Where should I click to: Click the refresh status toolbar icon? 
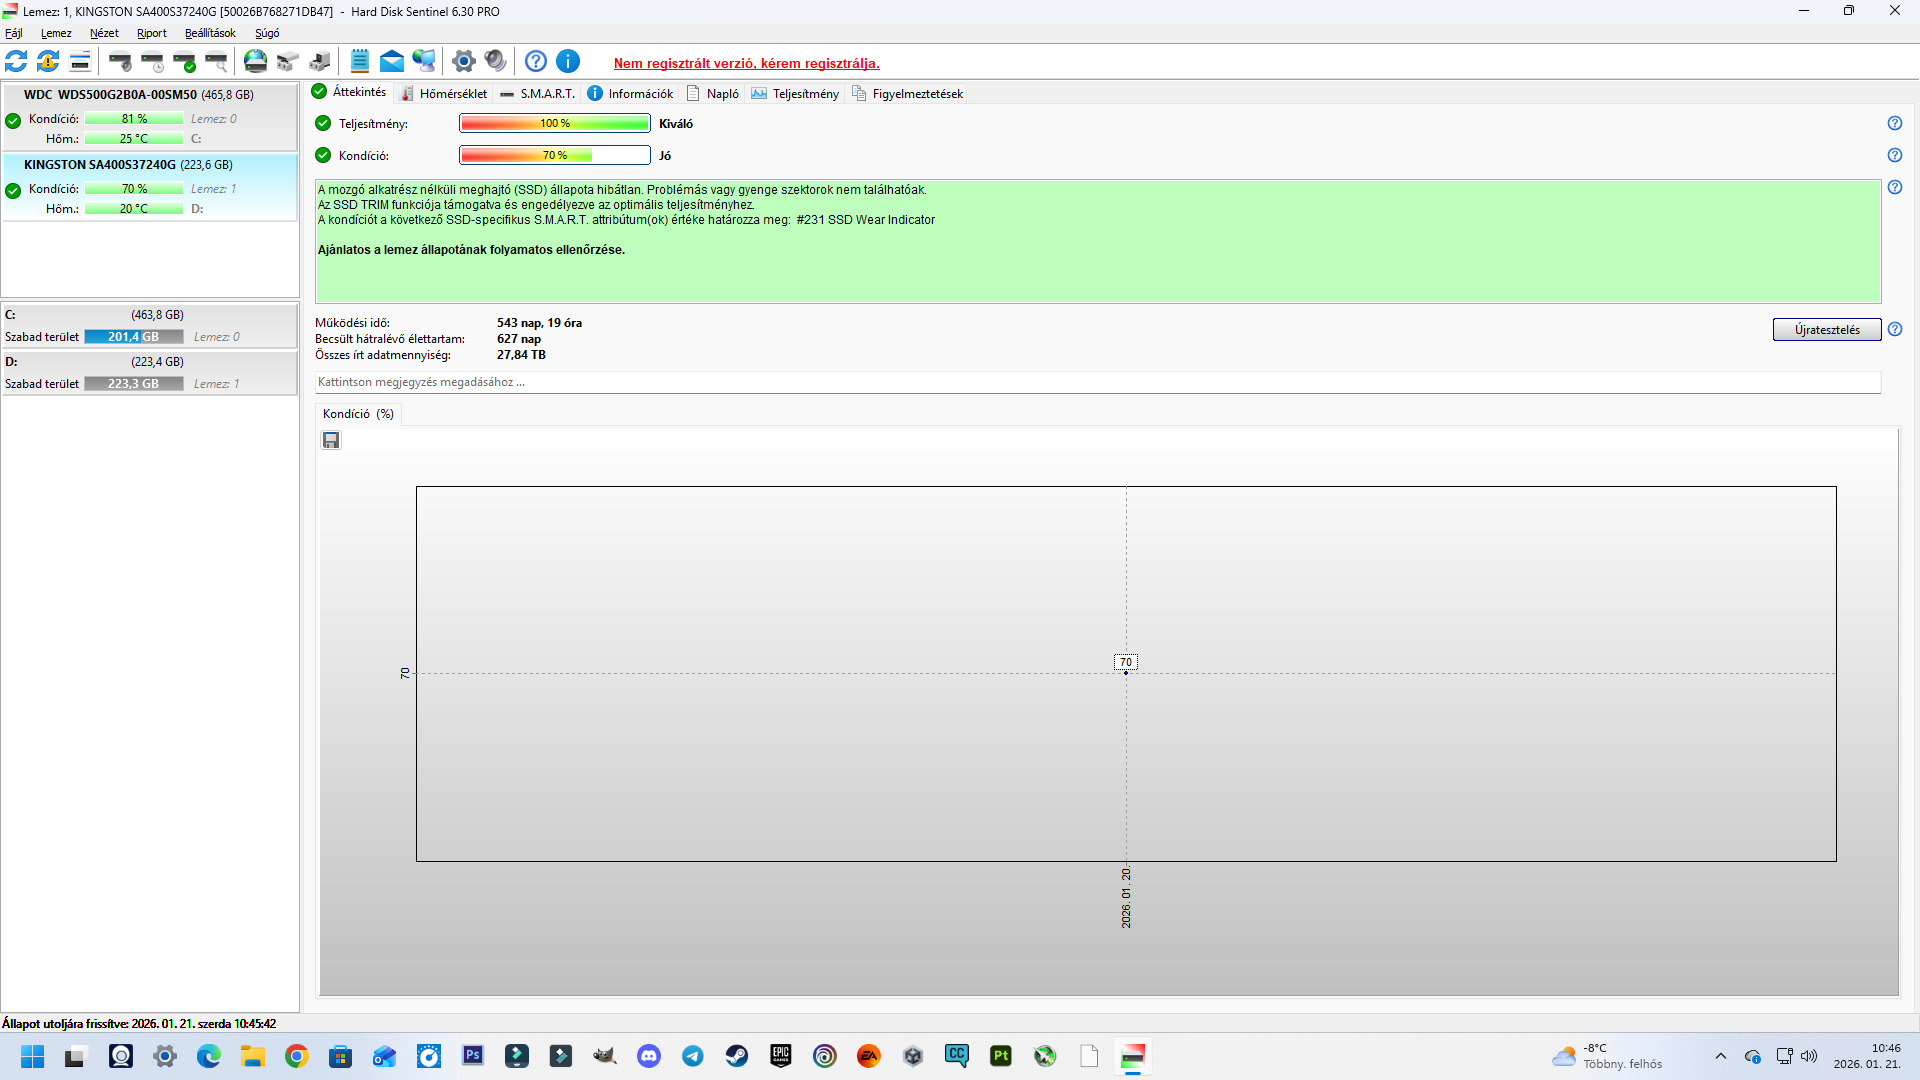16,62
